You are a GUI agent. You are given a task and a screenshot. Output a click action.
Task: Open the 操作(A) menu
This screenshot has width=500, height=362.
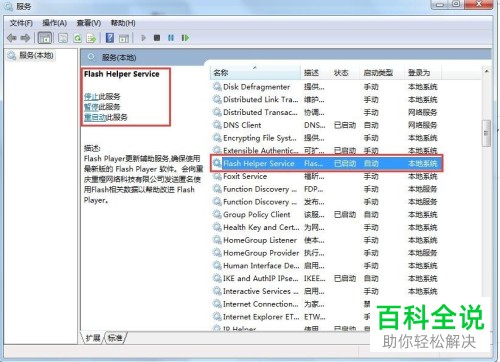55,23
